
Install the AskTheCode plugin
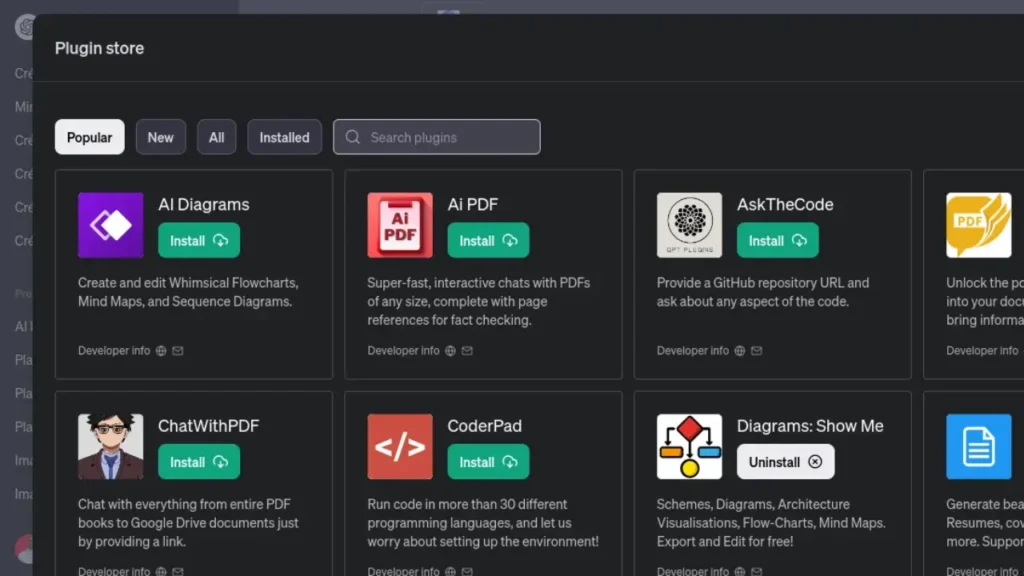click(777, 240)
